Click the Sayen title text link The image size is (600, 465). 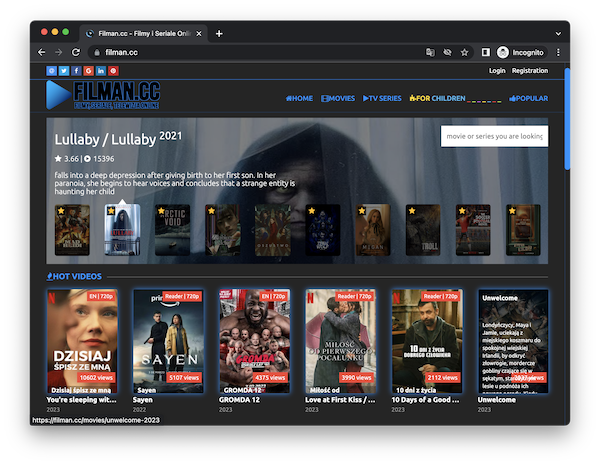click(143, 400)
